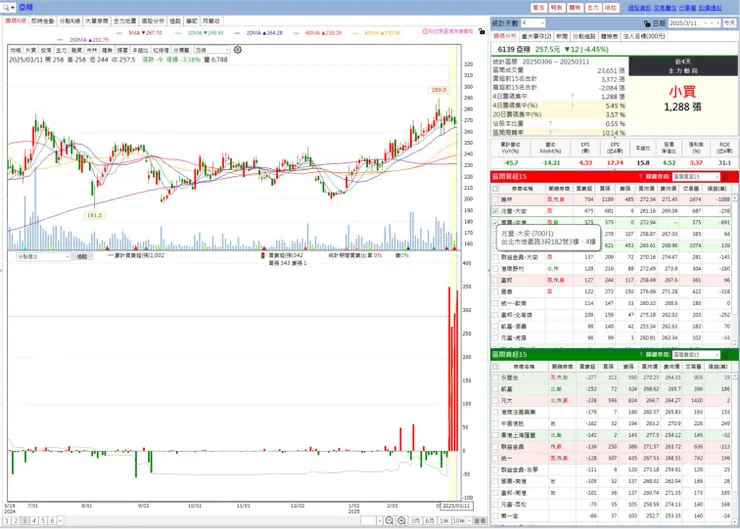Viewport: 740px width, 529px height.
Task: Switch to the 大量券商 tab
Action: pos(97,21)
